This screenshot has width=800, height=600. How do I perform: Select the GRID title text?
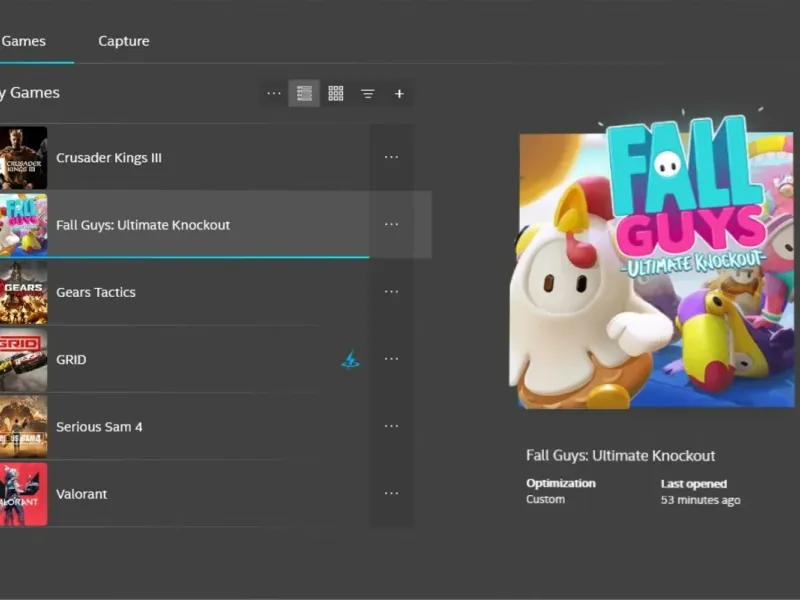pos(71,360)
